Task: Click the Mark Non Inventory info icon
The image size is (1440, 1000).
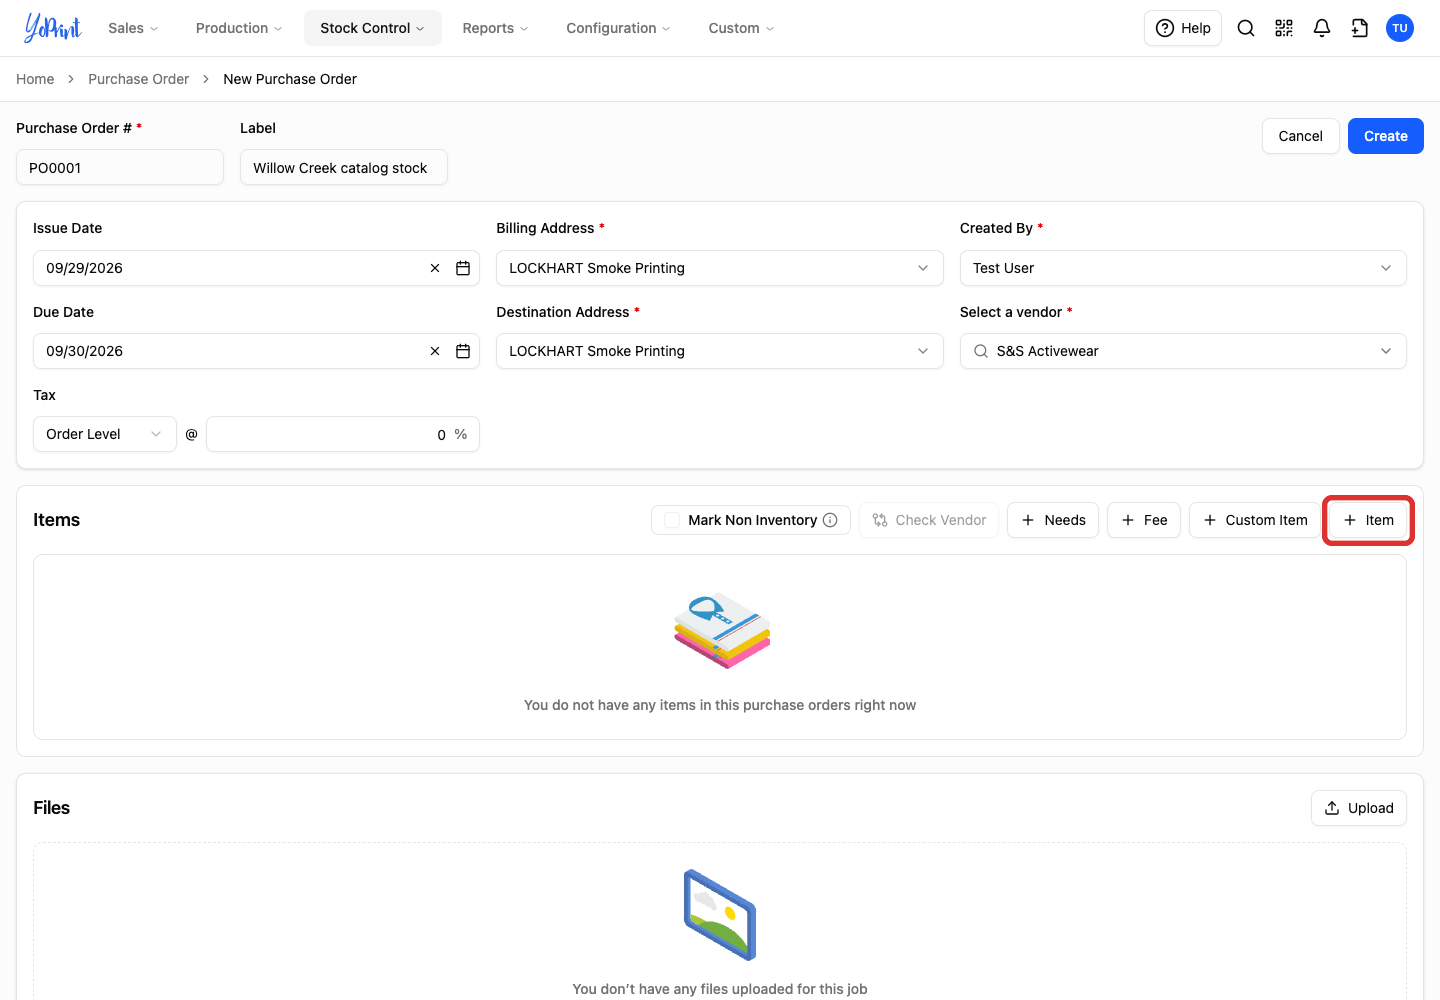Action: (830, 520)
